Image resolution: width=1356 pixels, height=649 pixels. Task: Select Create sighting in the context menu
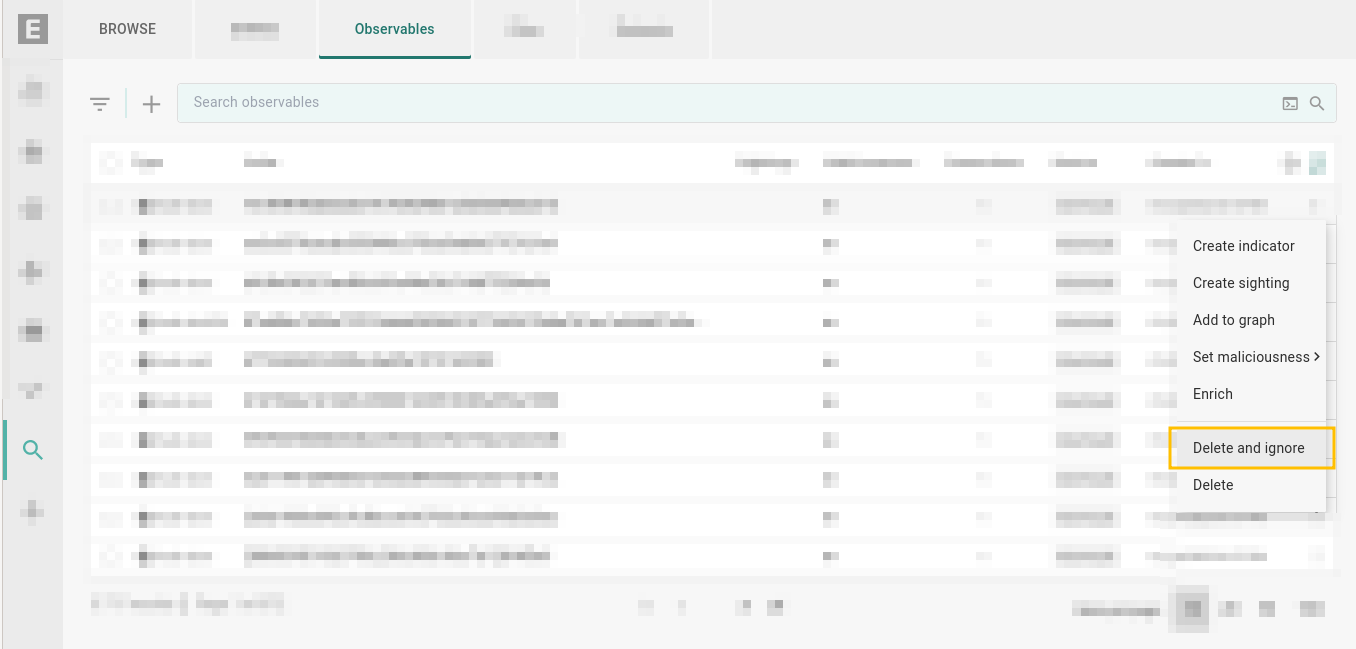[x=1240, y=283]
